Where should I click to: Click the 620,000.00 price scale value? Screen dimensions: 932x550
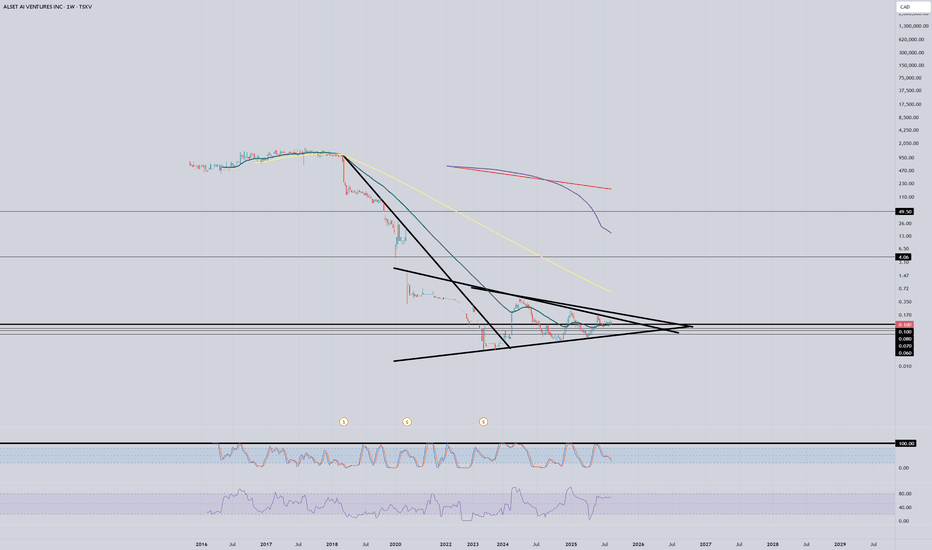tap(911, 39)
